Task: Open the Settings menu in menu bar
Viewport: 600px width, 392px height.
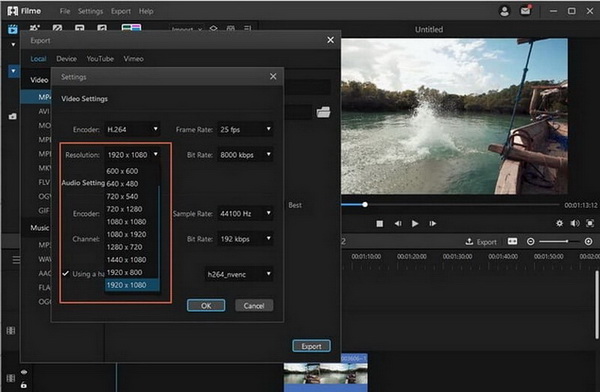Action: coord(90,11)
